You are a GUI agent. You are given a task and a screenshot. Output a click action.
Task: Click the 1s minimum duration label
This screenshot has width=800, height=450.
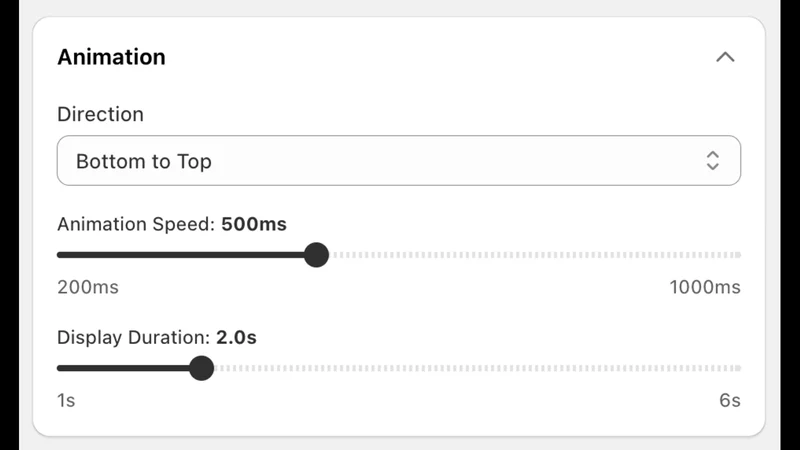pos(66,401)
